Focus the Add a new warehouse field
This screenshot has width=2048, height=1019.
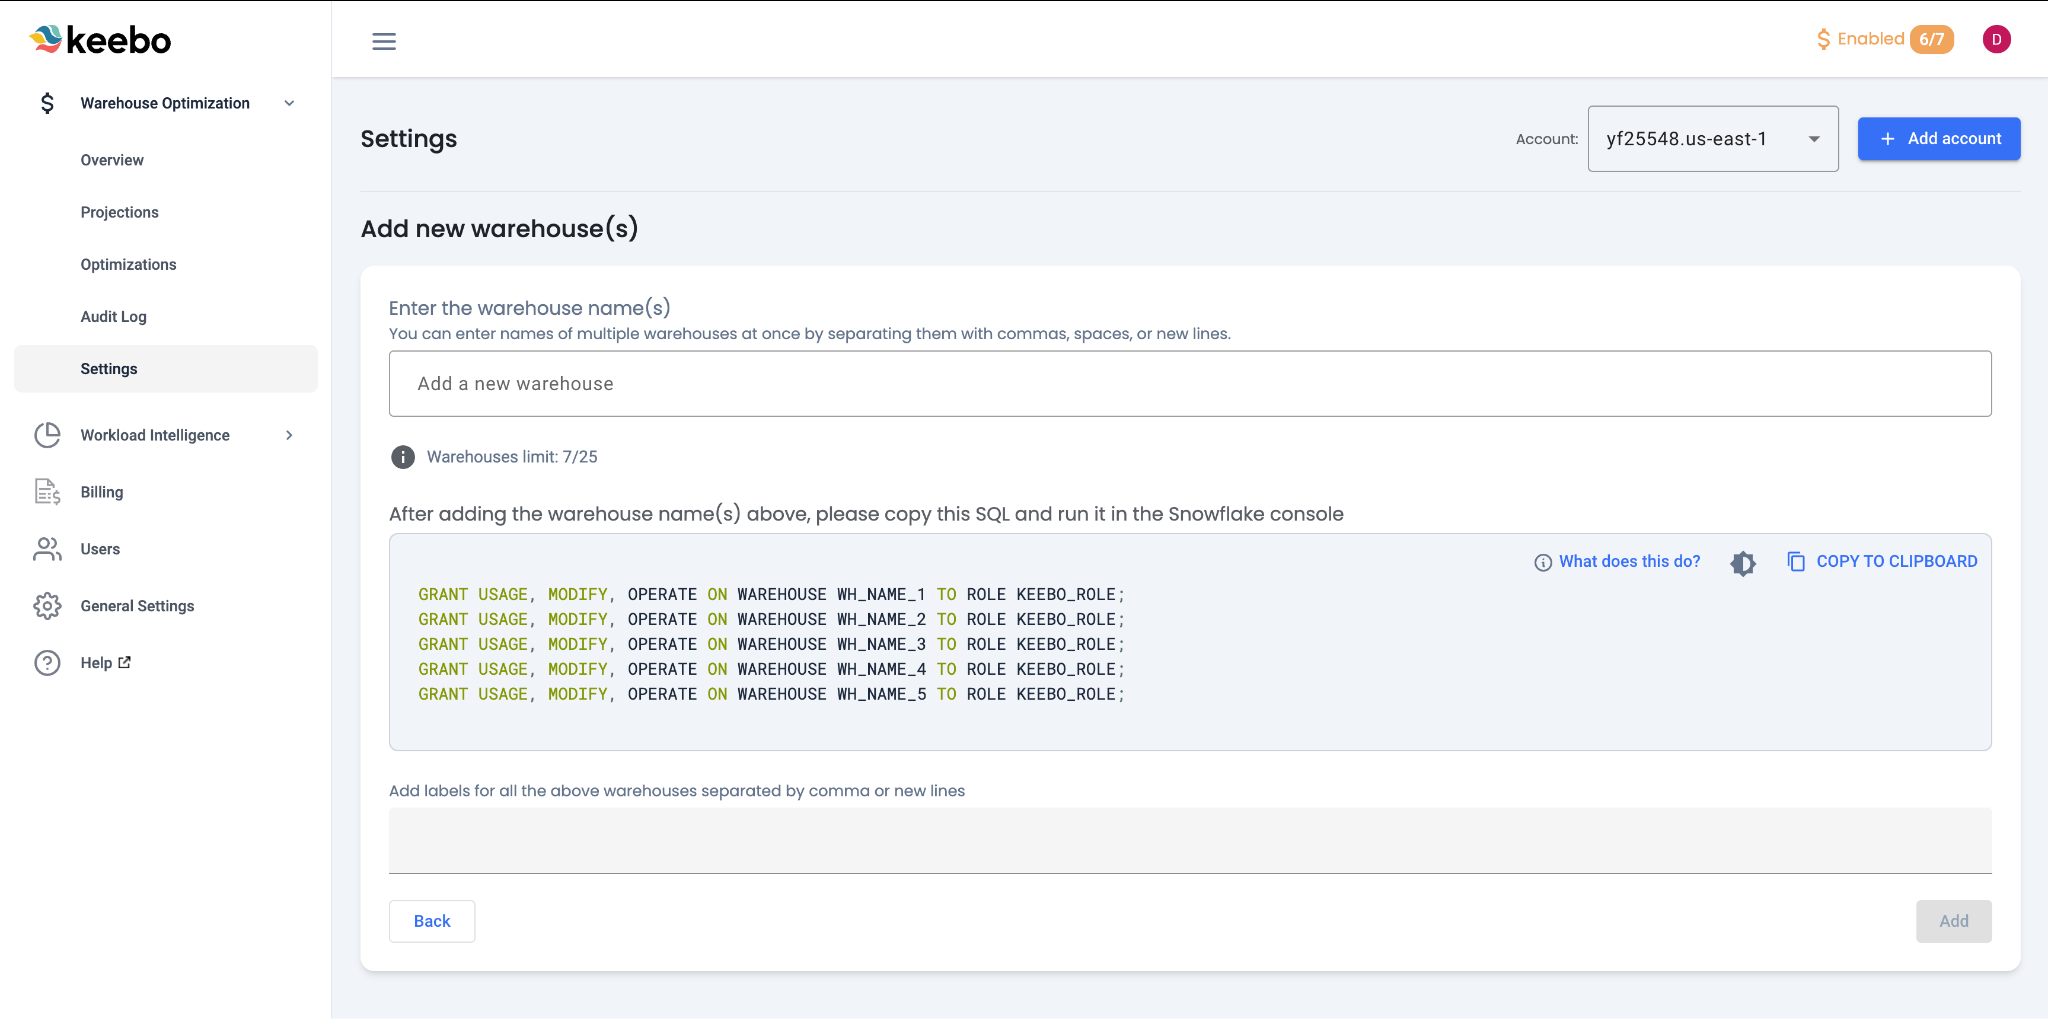tap(1189, 384)
